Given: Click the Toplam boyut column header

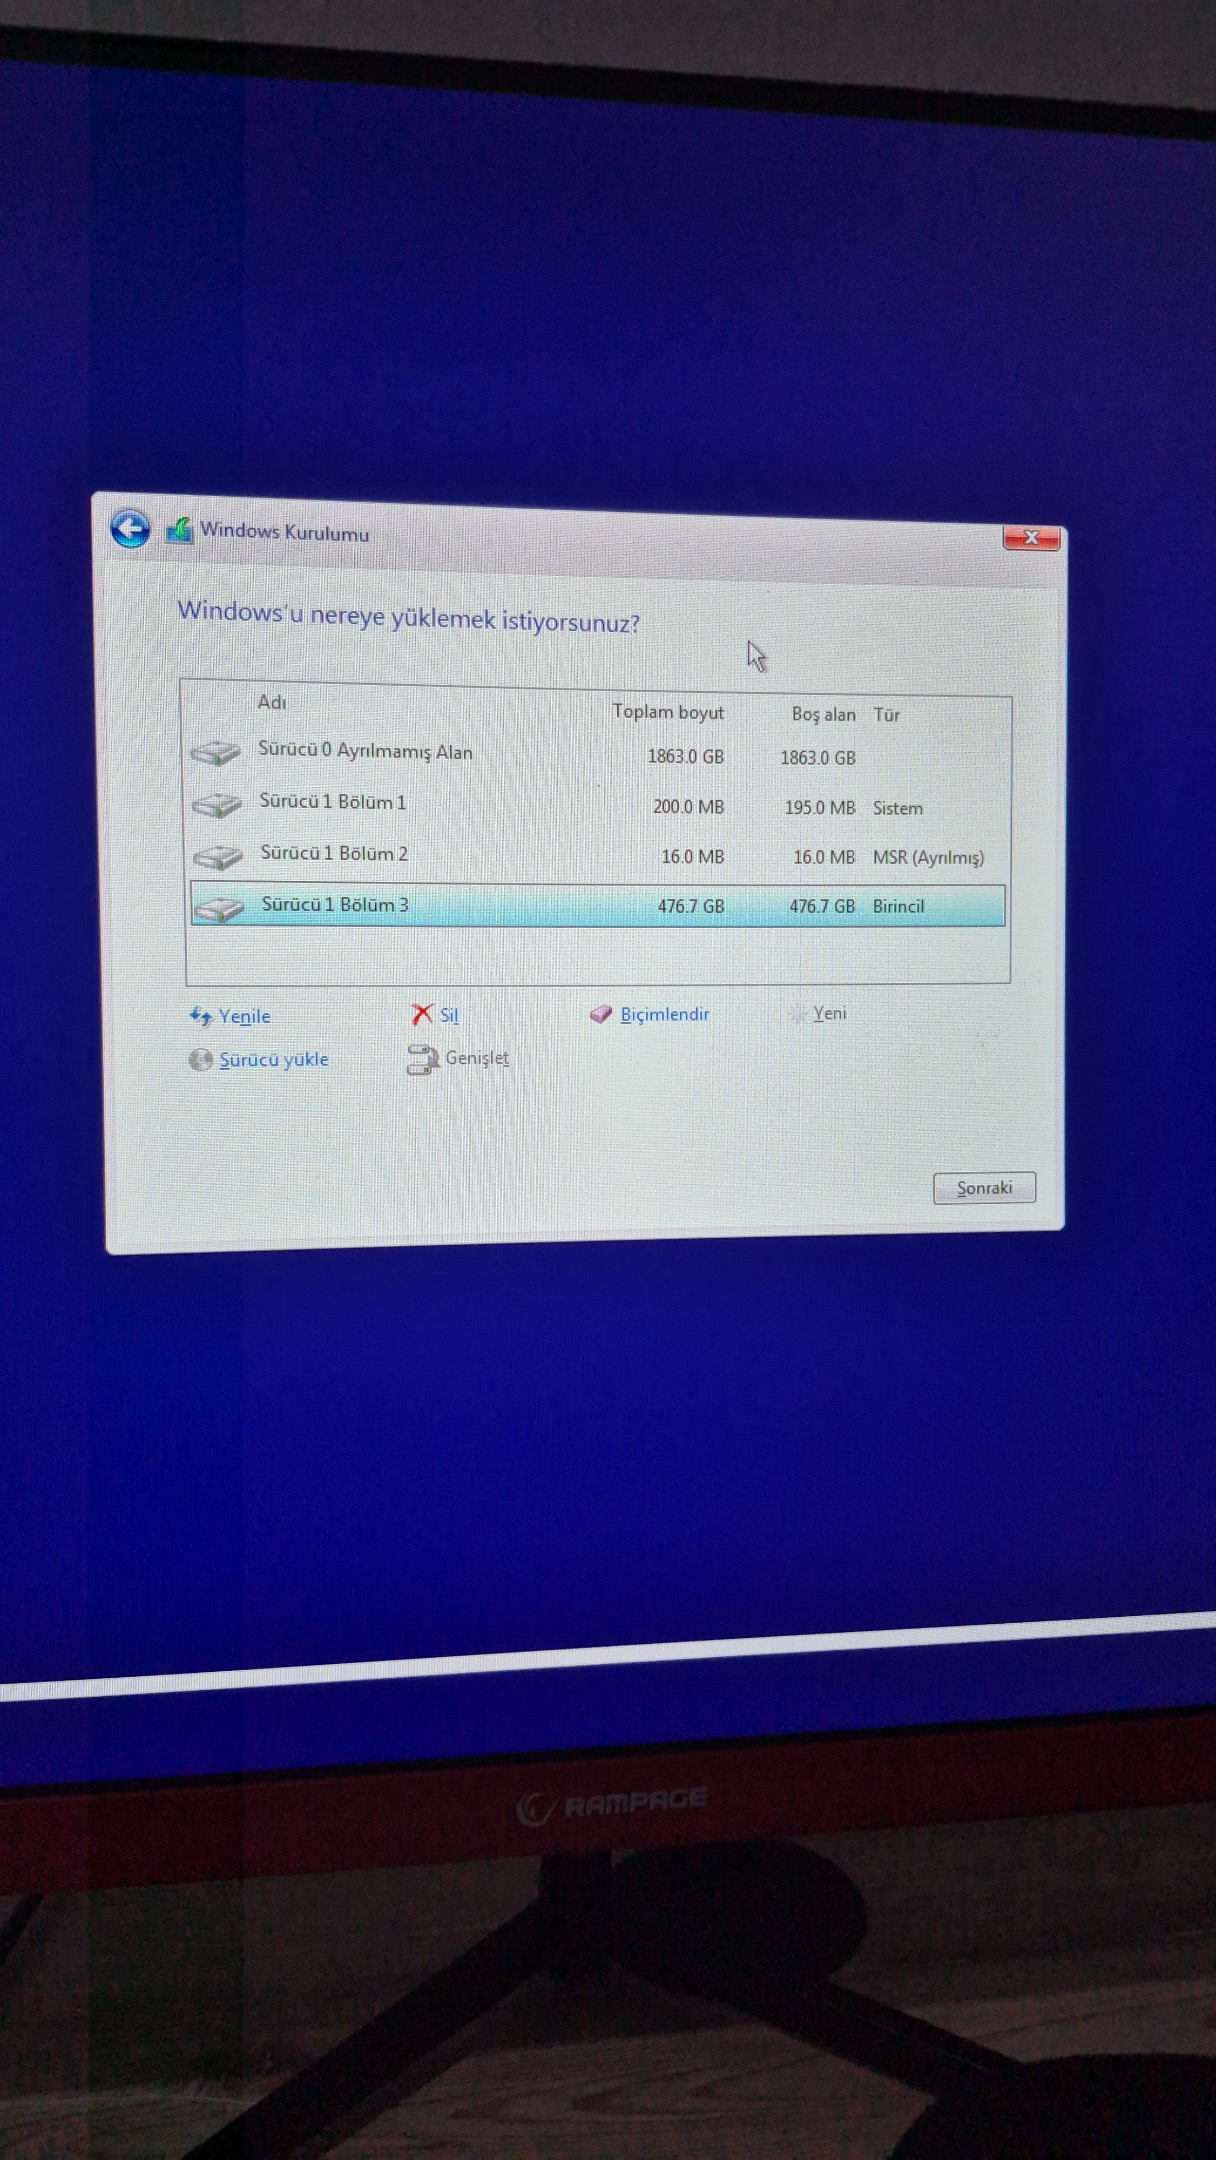Looking at the screenshot, I should pos(668,712).
